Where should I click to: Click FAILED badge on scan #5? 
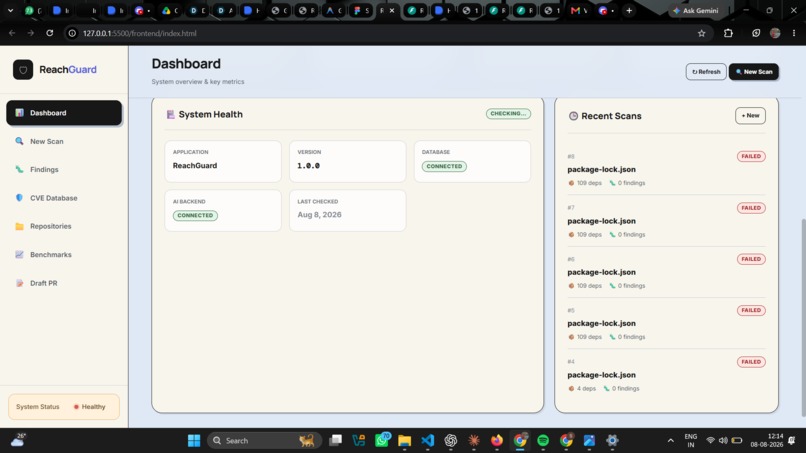751,310
